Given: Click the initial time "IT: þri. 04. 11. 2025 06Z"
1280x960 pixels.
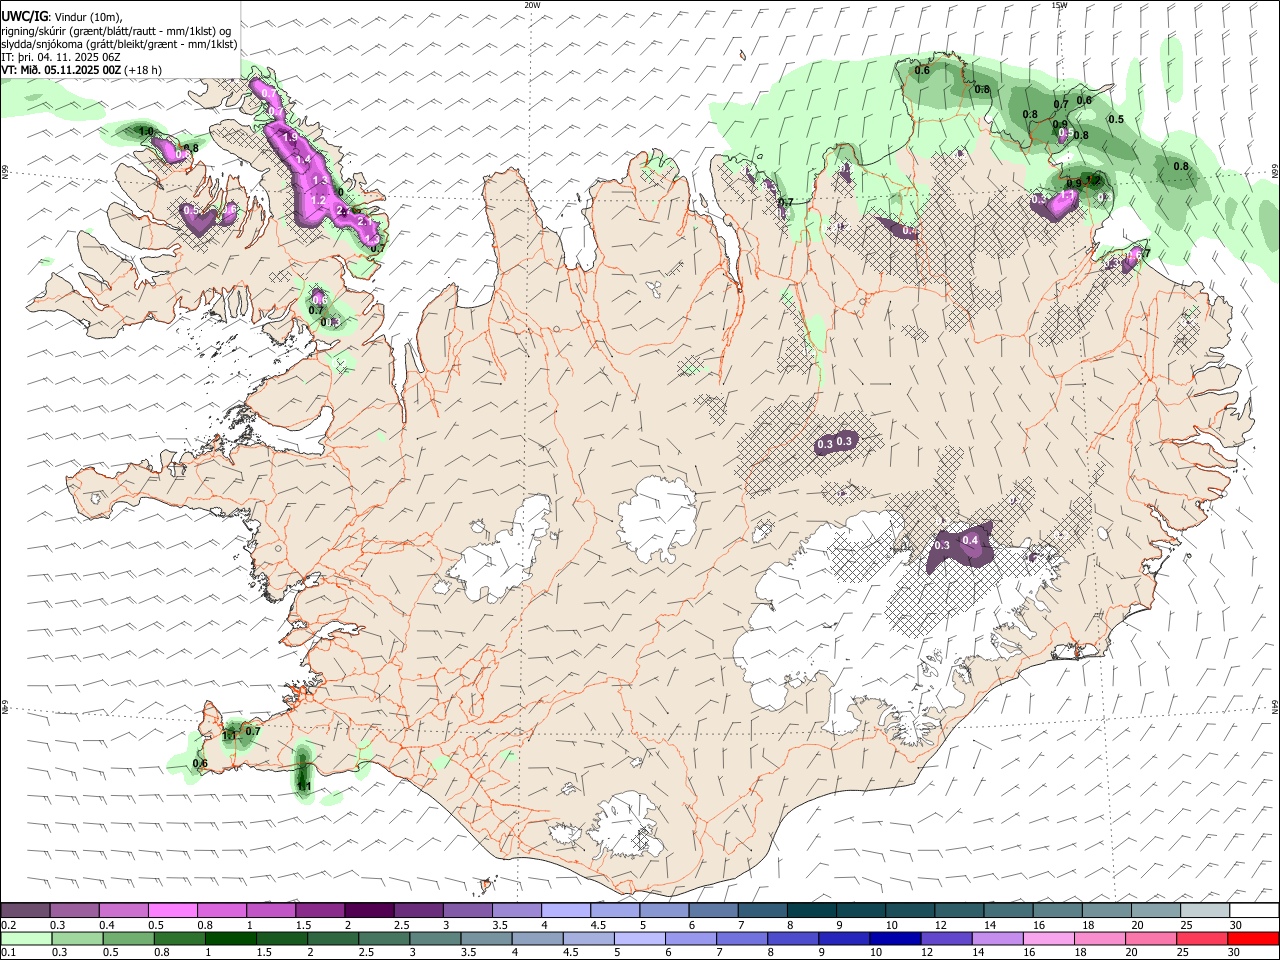Looking at the screenshot, I should coord(61,57).
